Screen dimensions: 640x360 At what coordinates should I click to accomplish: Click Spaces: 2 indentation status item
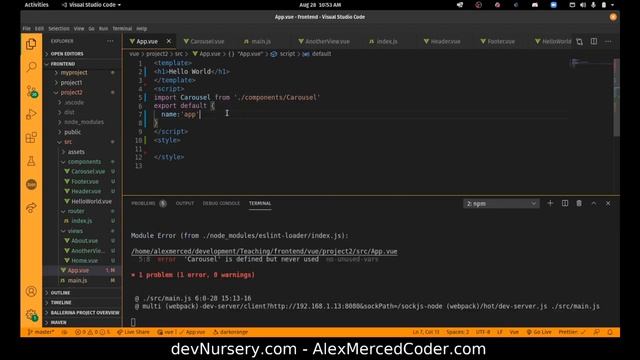(x=458, y=332)
